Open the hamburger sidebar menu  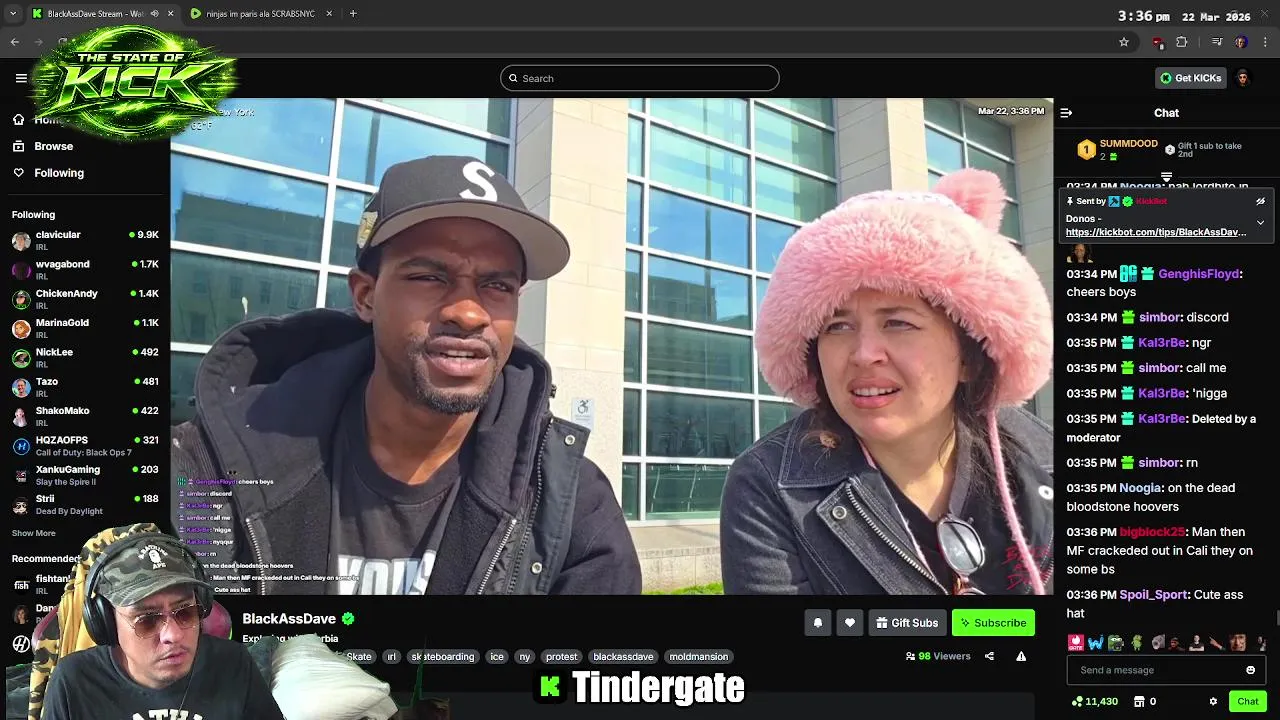pos(21,78)
